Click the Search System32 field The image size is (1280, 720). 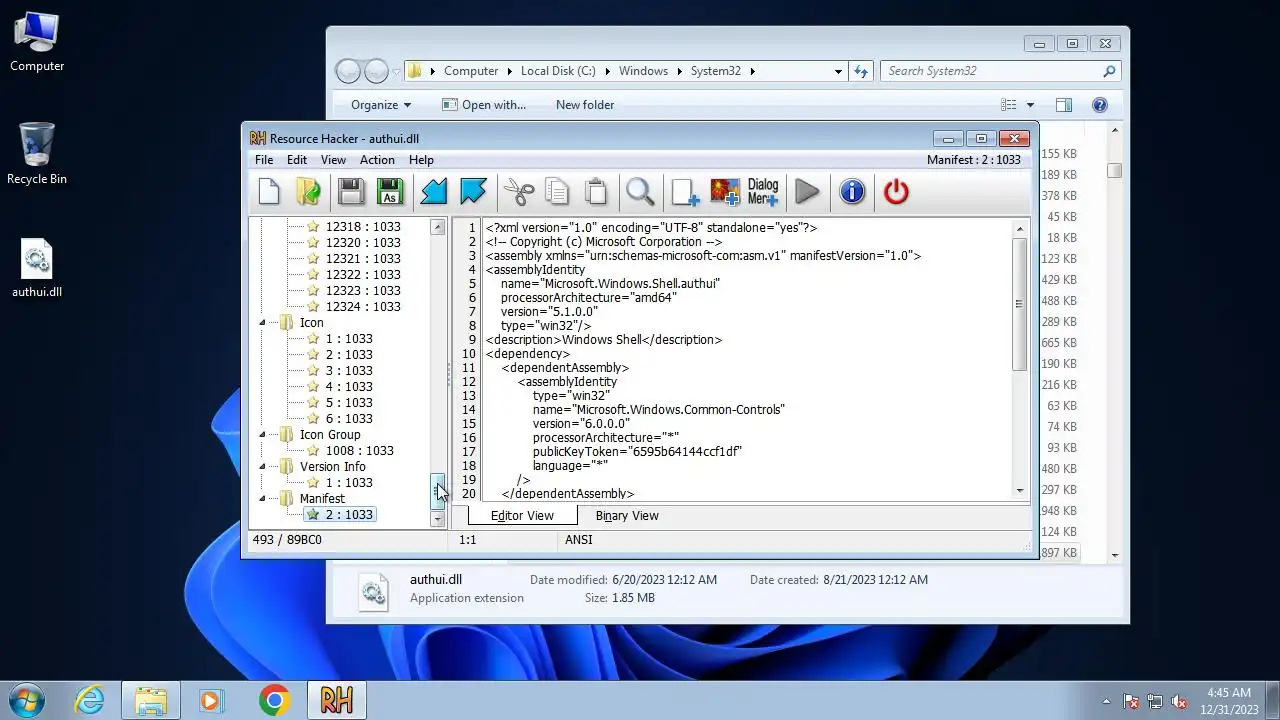[x=1000, y=71]
